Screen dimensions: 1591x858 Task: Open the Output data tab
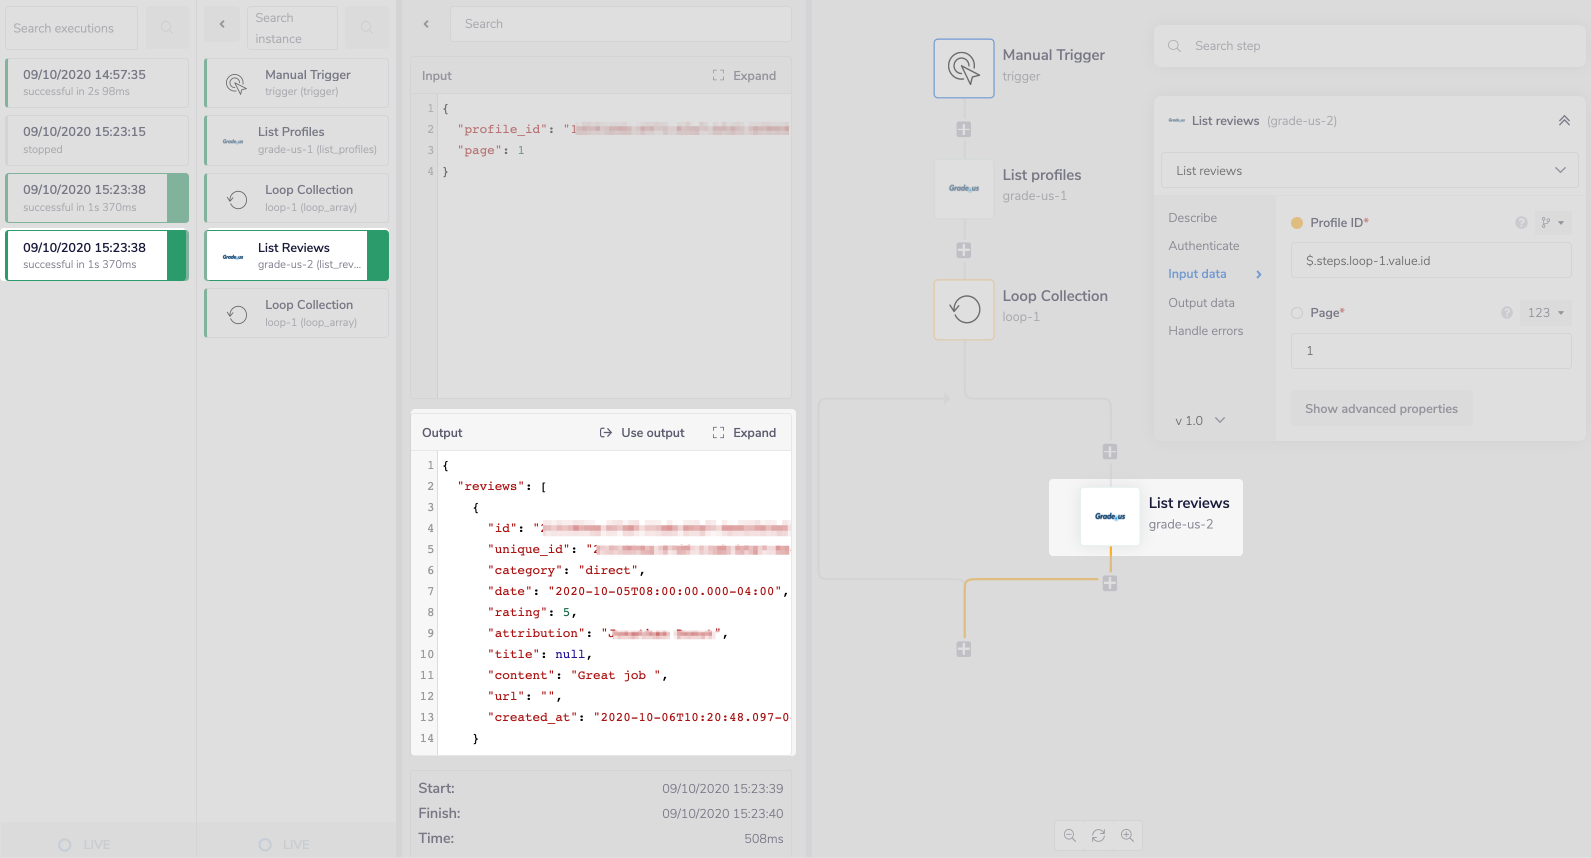pos(1201,303)
